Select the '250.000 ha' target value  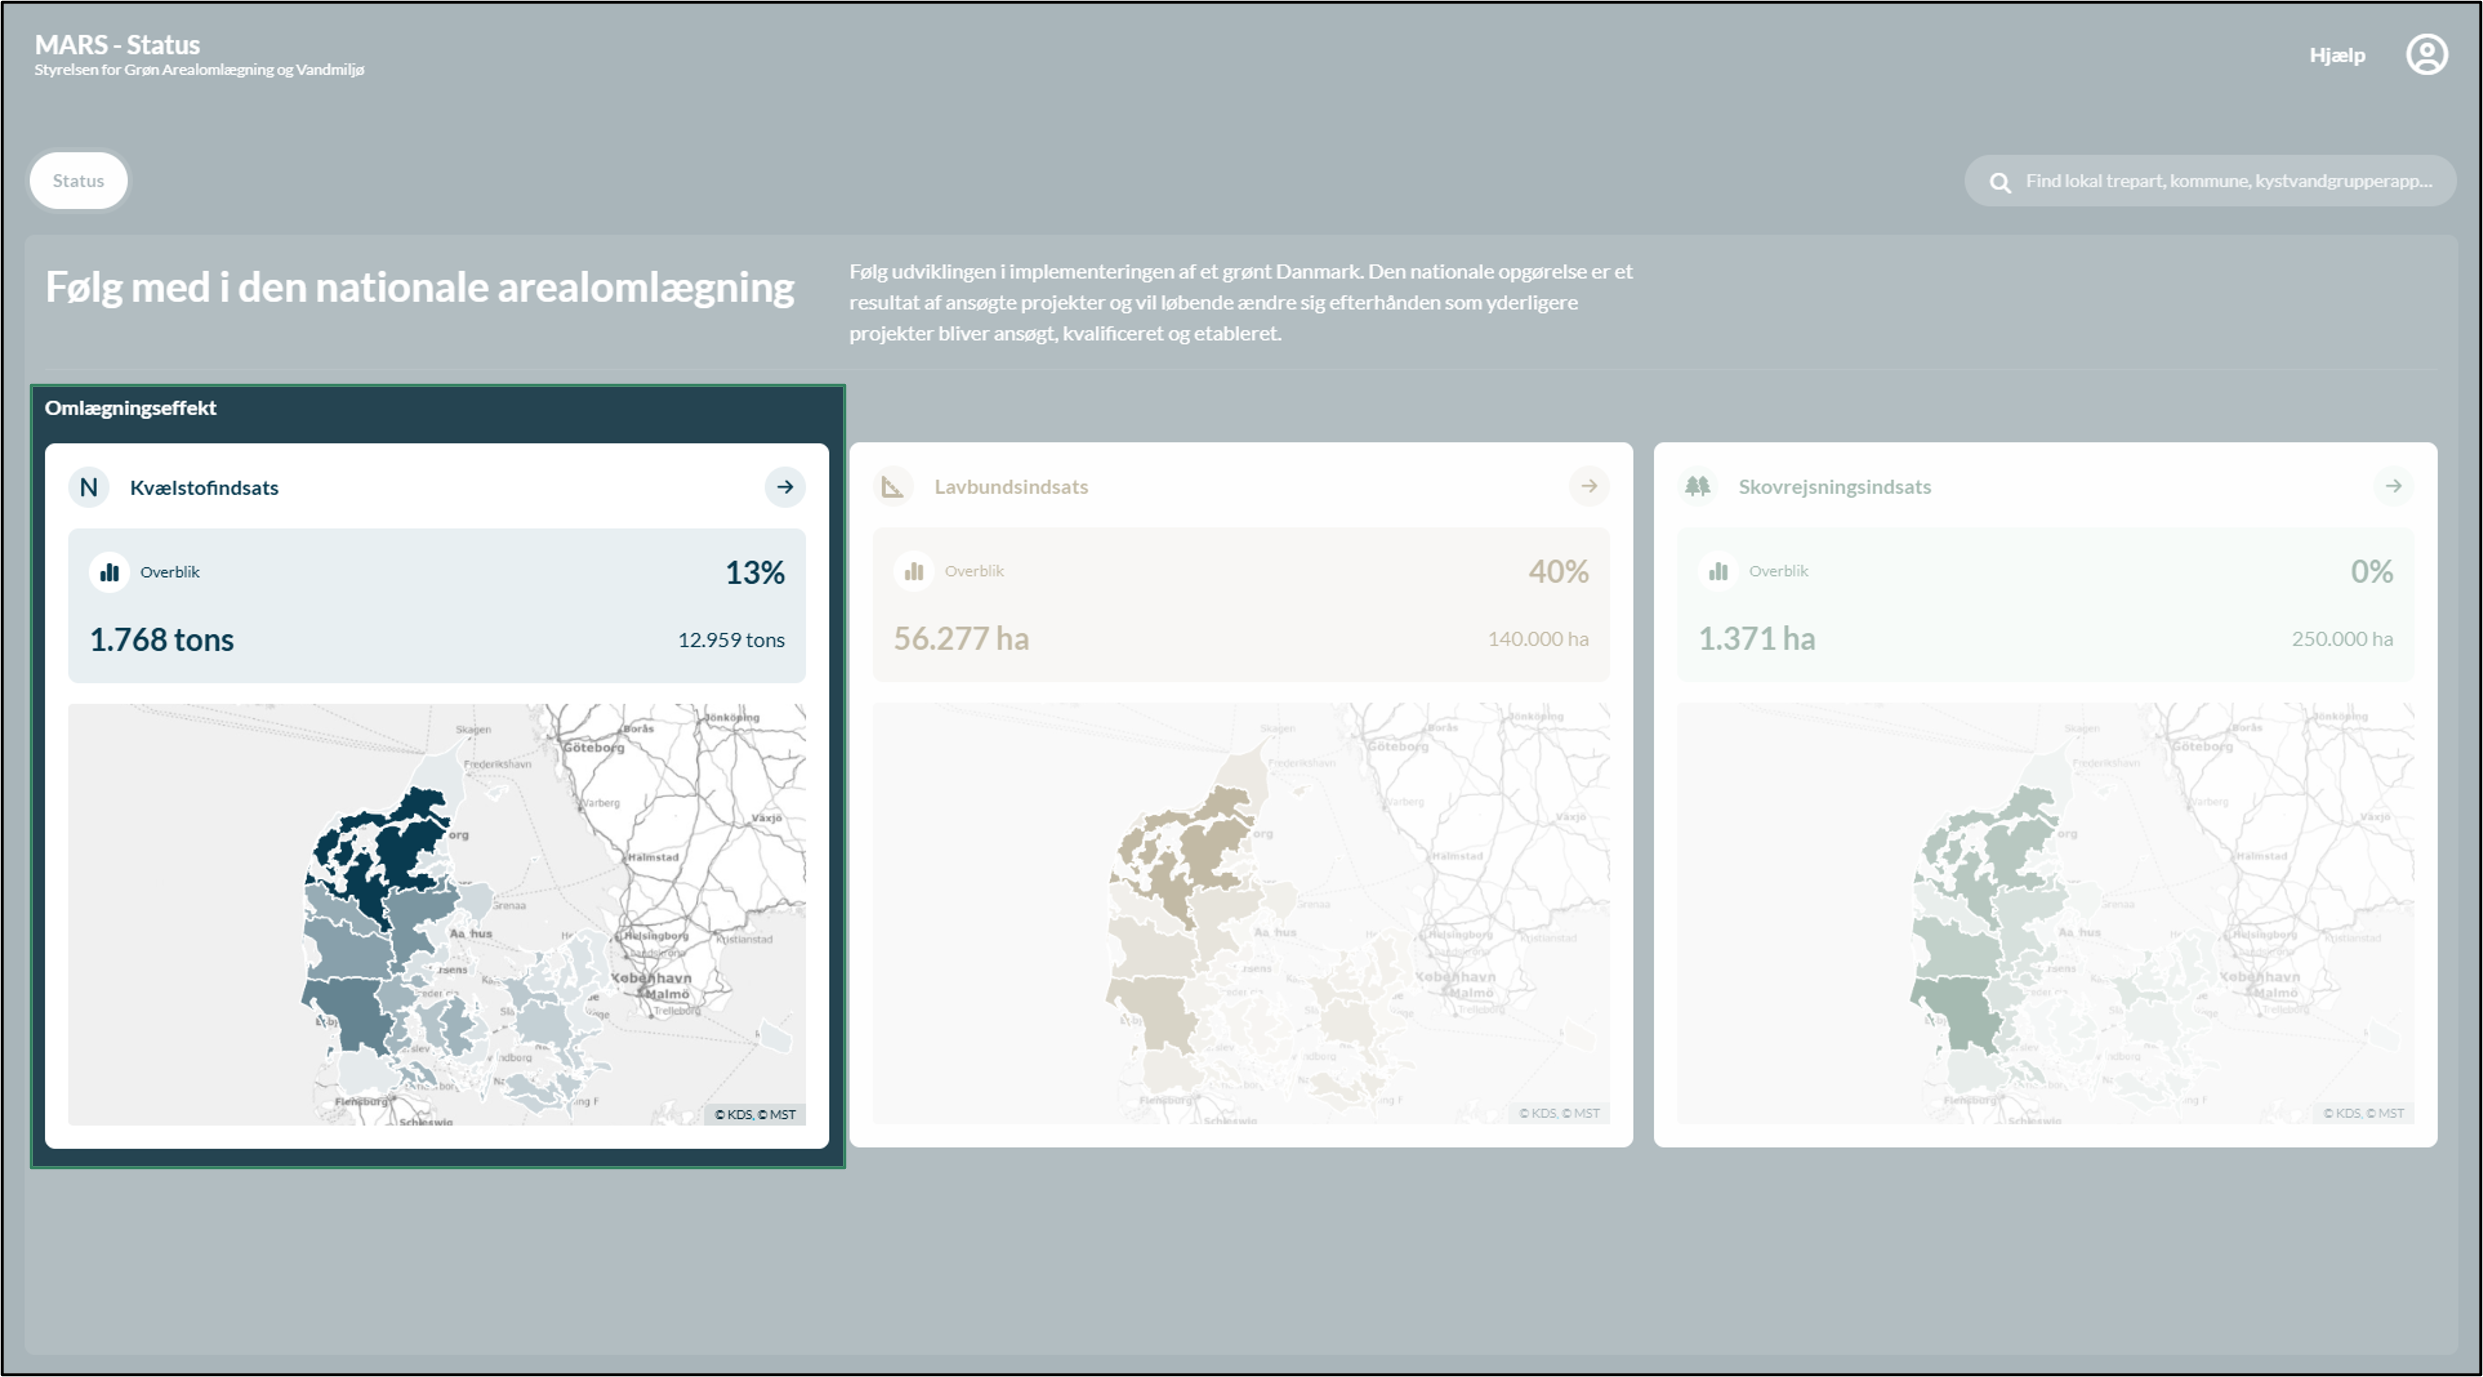[2342, 639]
